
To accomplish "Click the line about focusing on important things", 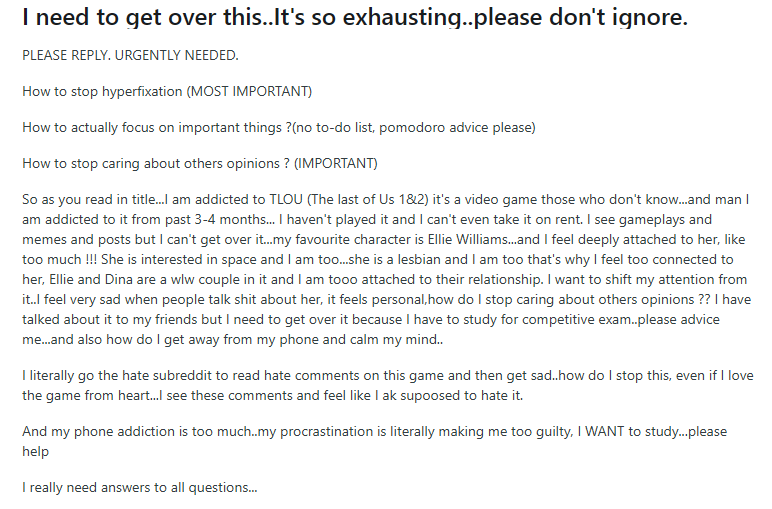I will [279, 128].
